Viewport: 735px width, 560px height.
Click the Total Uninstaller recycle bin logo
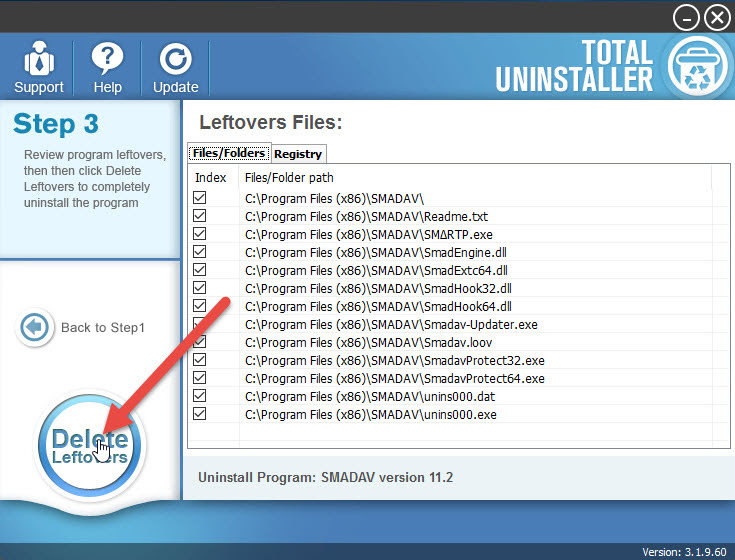698,67
